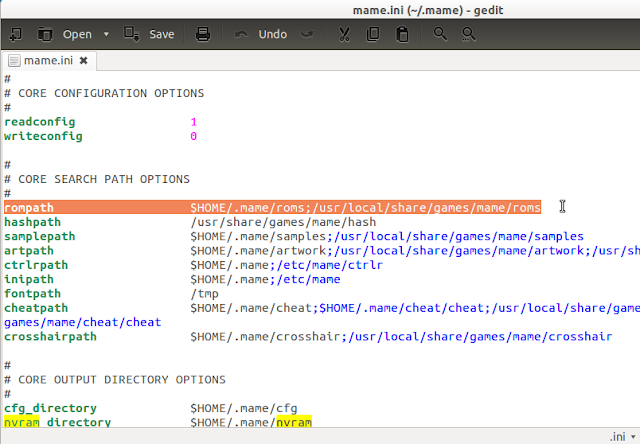The image size is (640, 444).
Task: Open Find and Replace icon
Action: [x=469, y=34]
